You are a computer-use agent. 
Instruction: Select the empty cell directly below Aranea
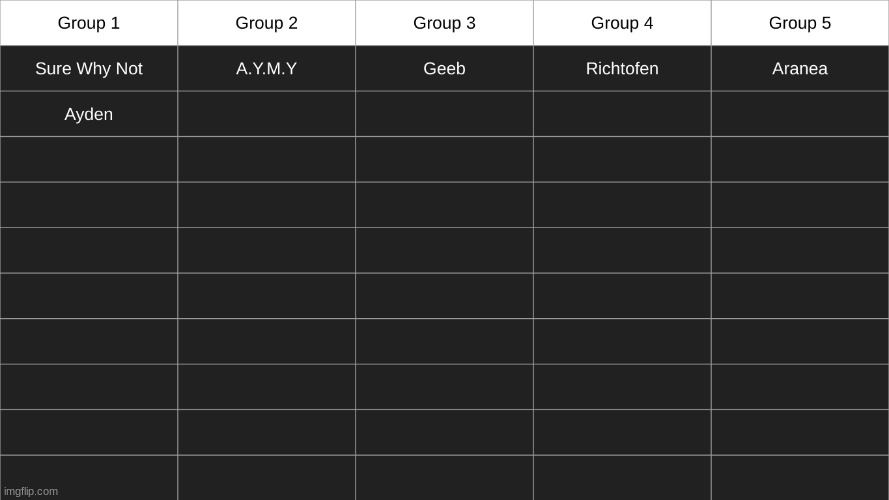pyautogui.click(x=800, y=114)
